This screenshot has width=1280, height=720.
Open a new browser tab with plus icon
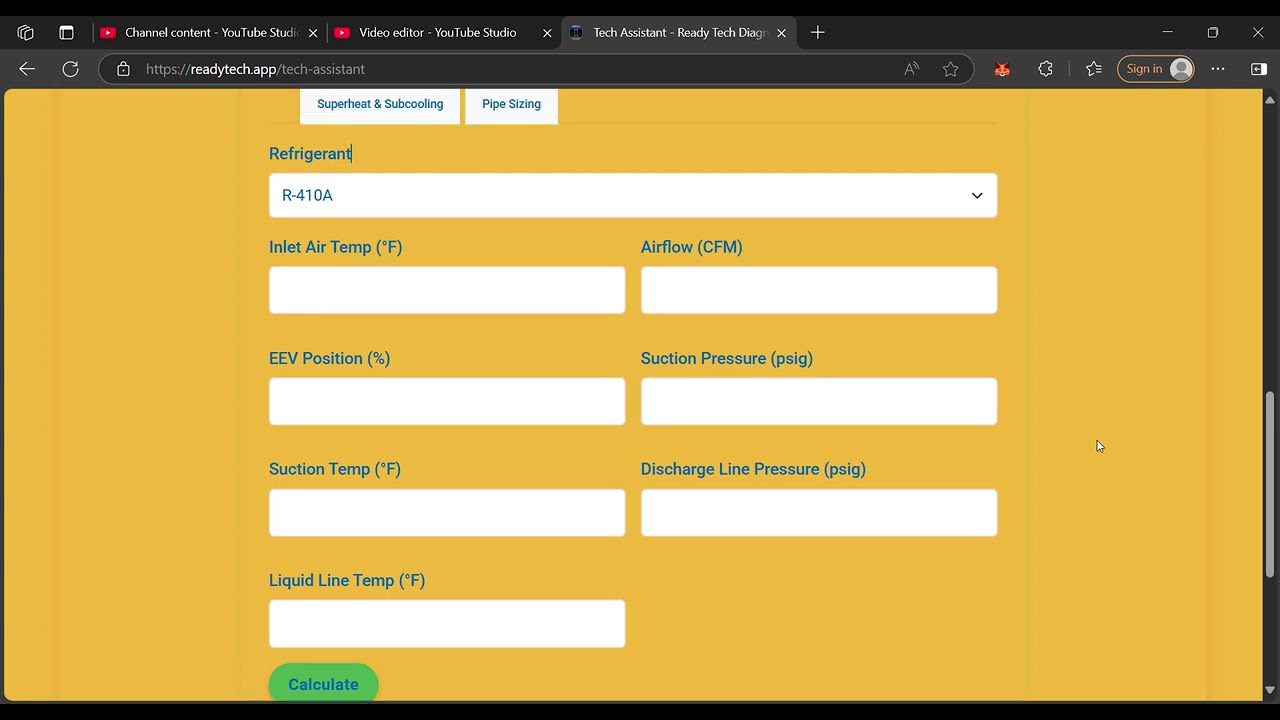tap(817, 33)
